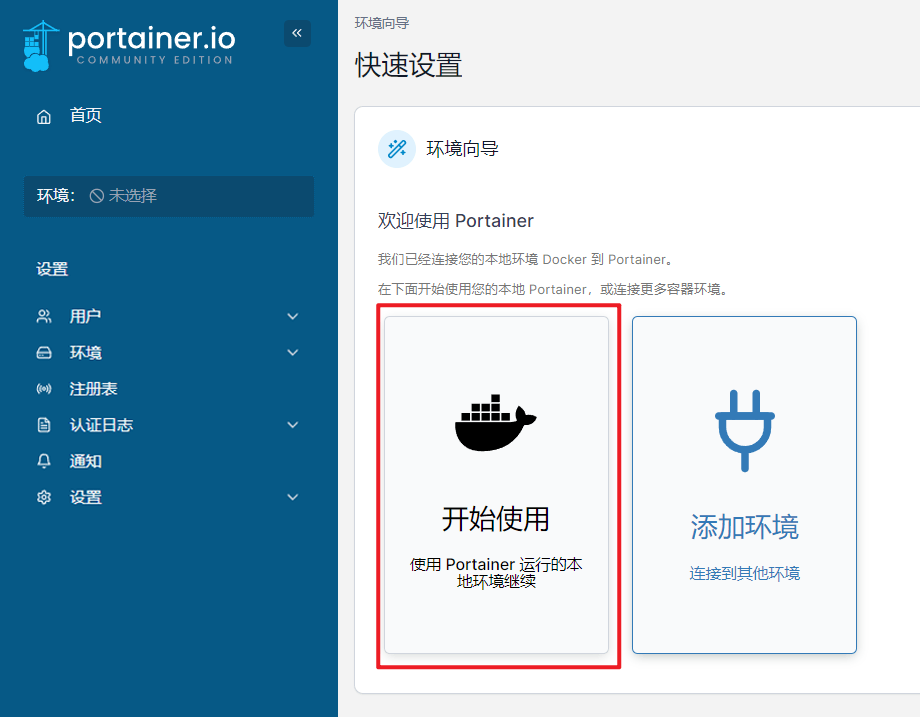Click the bell icon beside 通知
Viewport: 920px width, 717px height.
[x=44, y=461]
